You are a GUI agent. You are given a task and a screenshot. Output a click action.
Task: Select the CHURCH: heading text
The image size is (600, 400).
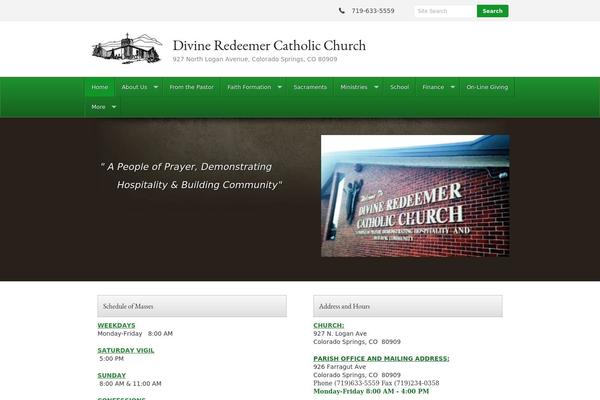329,325
